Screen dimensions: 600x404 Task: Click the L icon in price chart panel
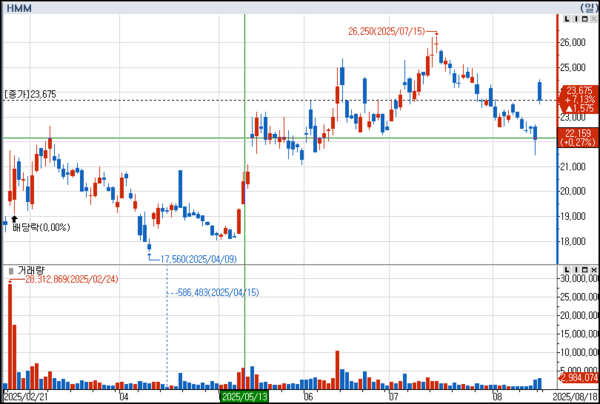565,19
